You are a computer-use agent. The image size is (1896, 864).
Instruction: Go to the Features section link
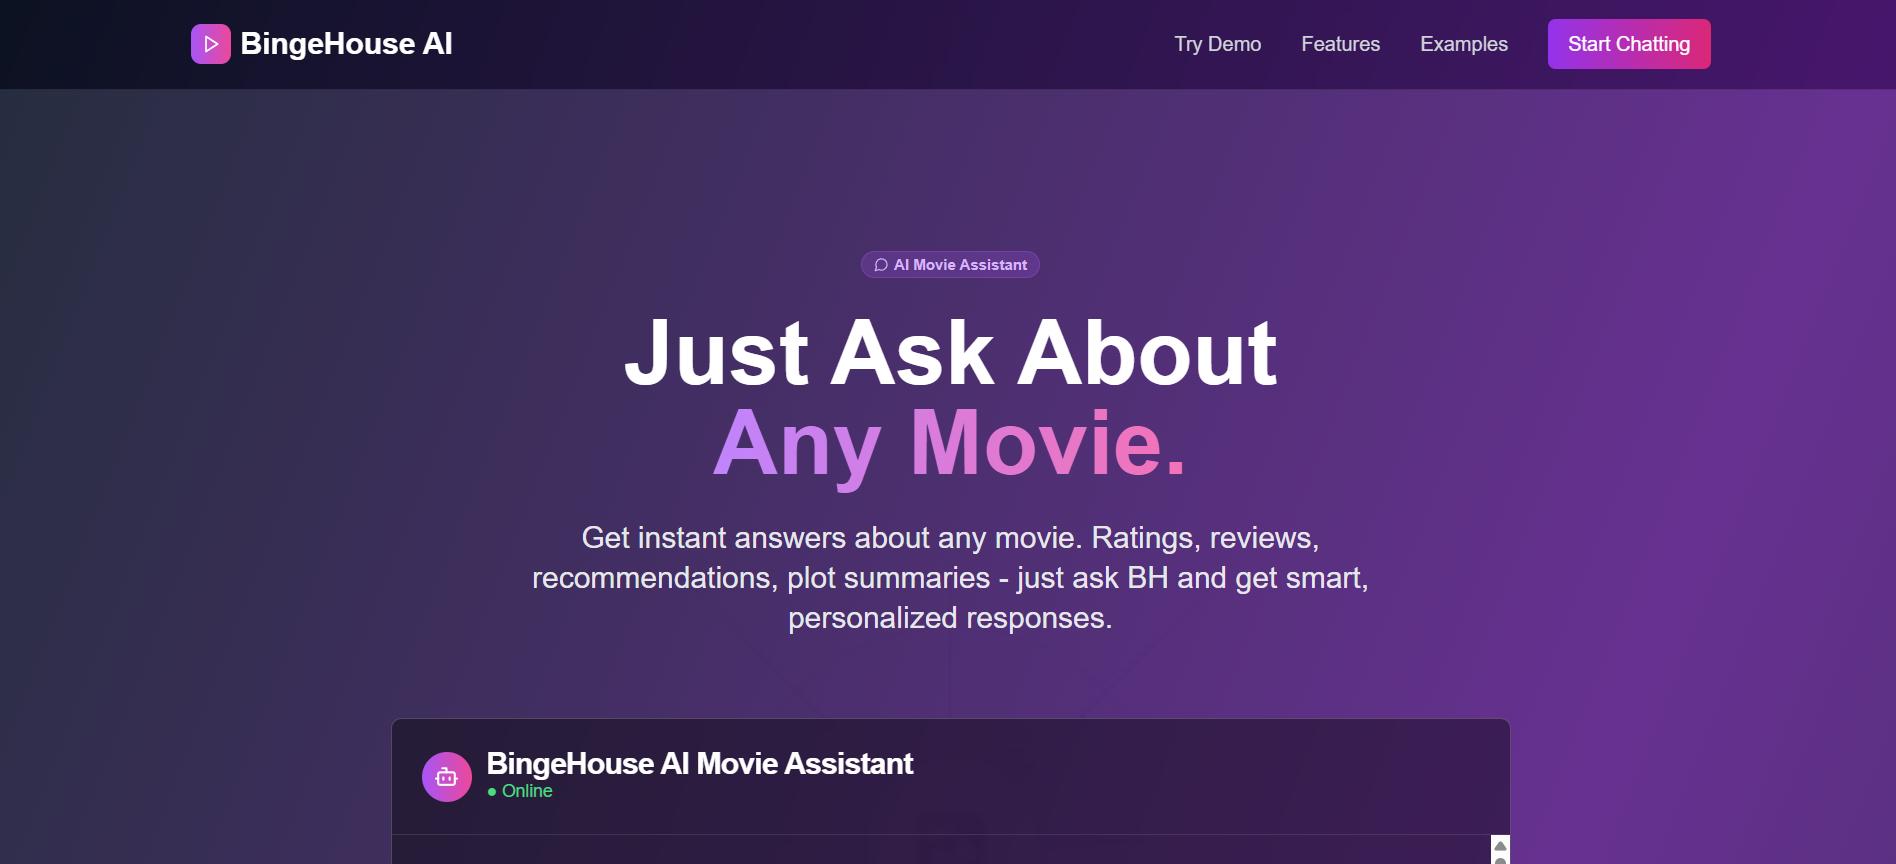coord(1340,44)
